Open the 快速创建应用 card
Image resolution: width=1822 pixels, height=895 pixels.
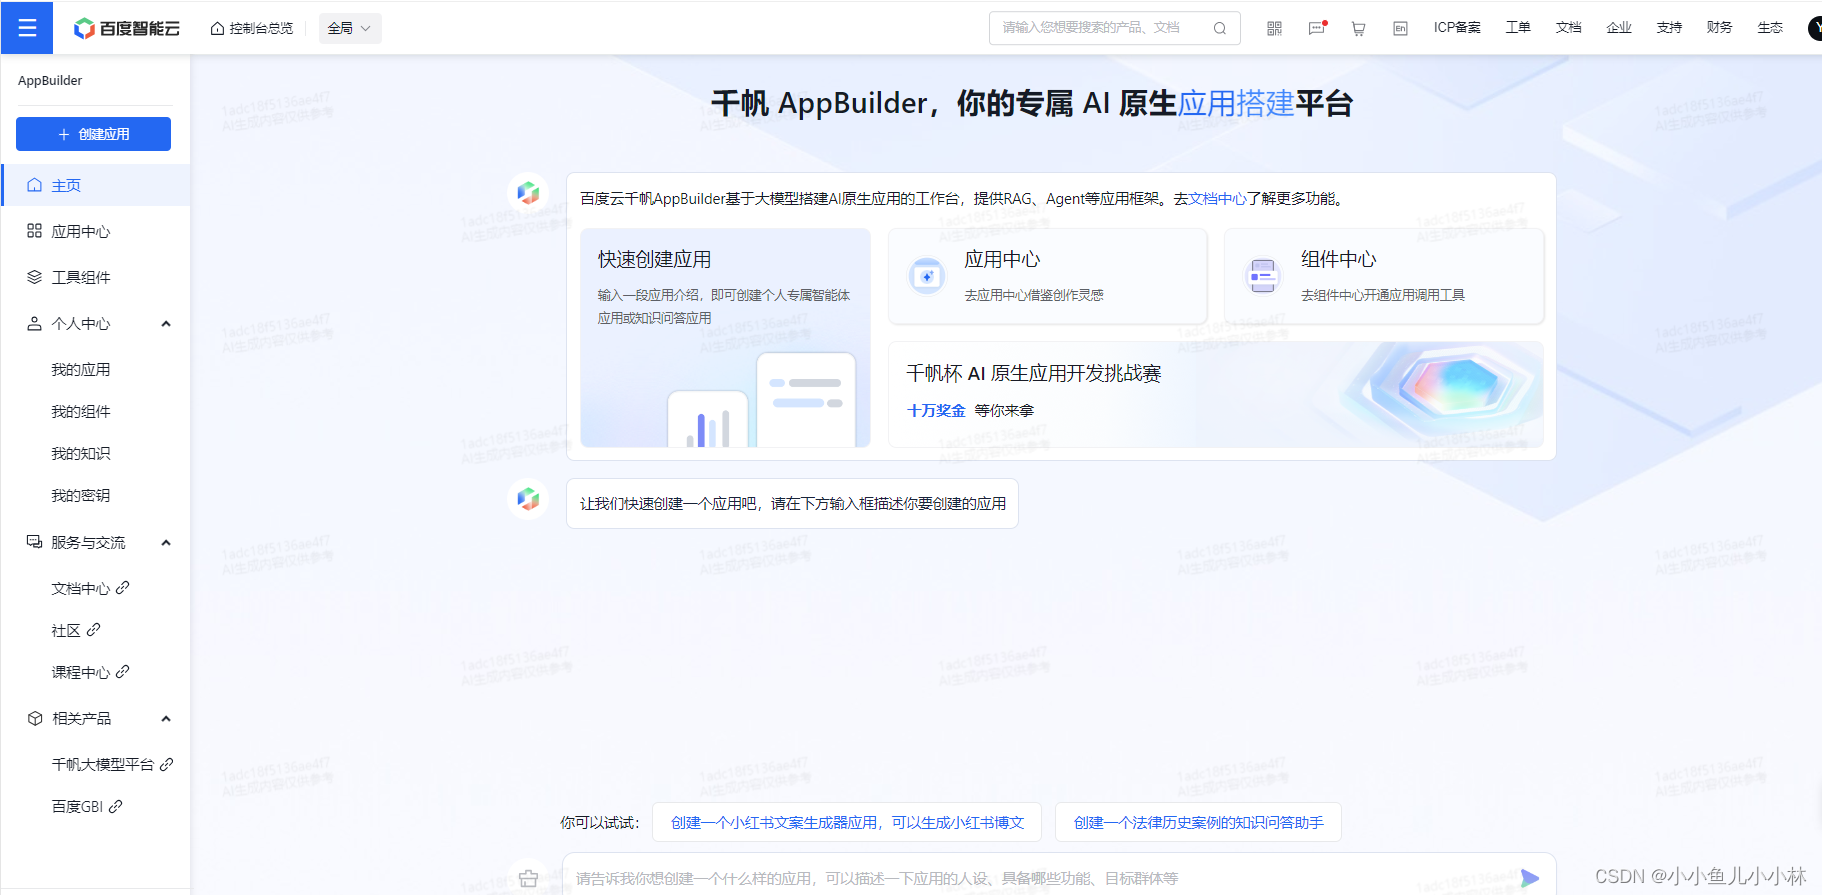point(725,337)
